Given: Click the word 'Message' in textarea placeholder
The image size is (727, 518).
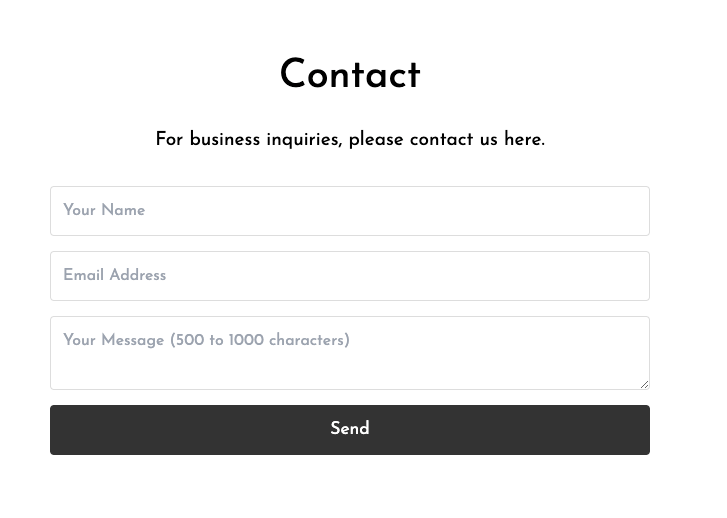Looking at the screenshot, I should (x=133, y=340).
